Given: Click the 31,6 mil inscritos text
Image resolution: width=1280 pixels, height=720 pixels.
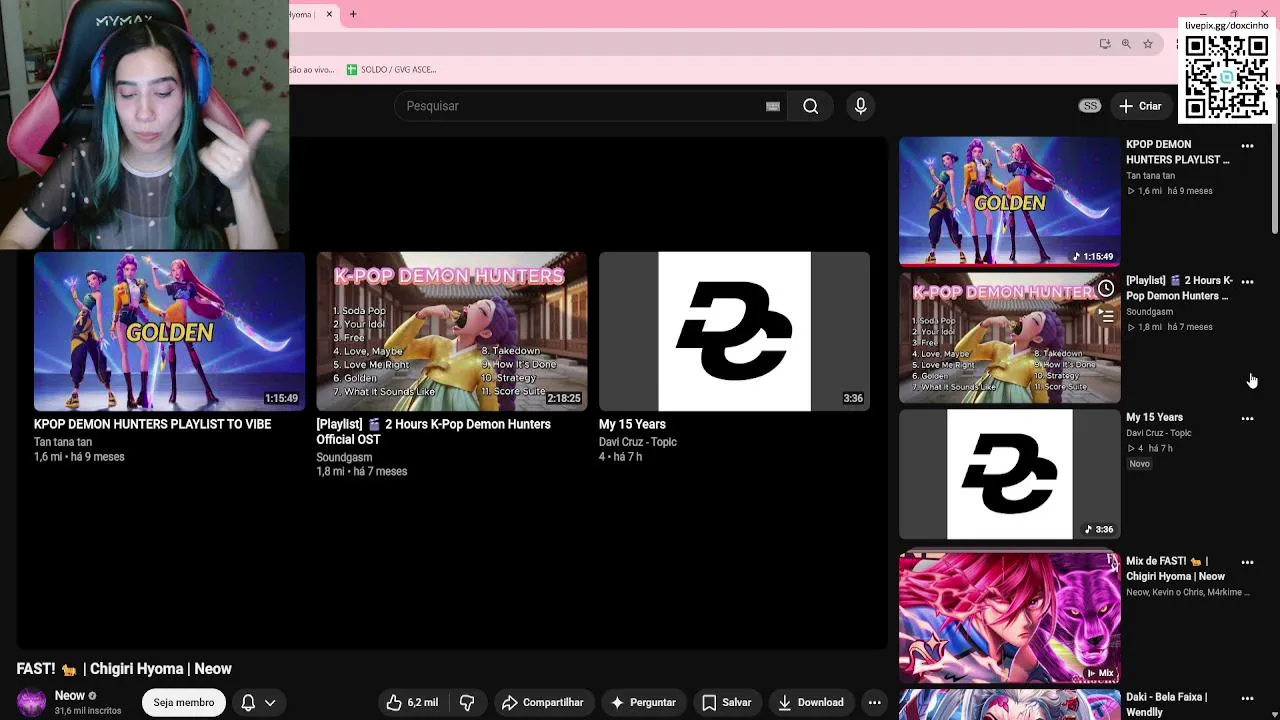Looking at the screenshot, I should 88,711.
